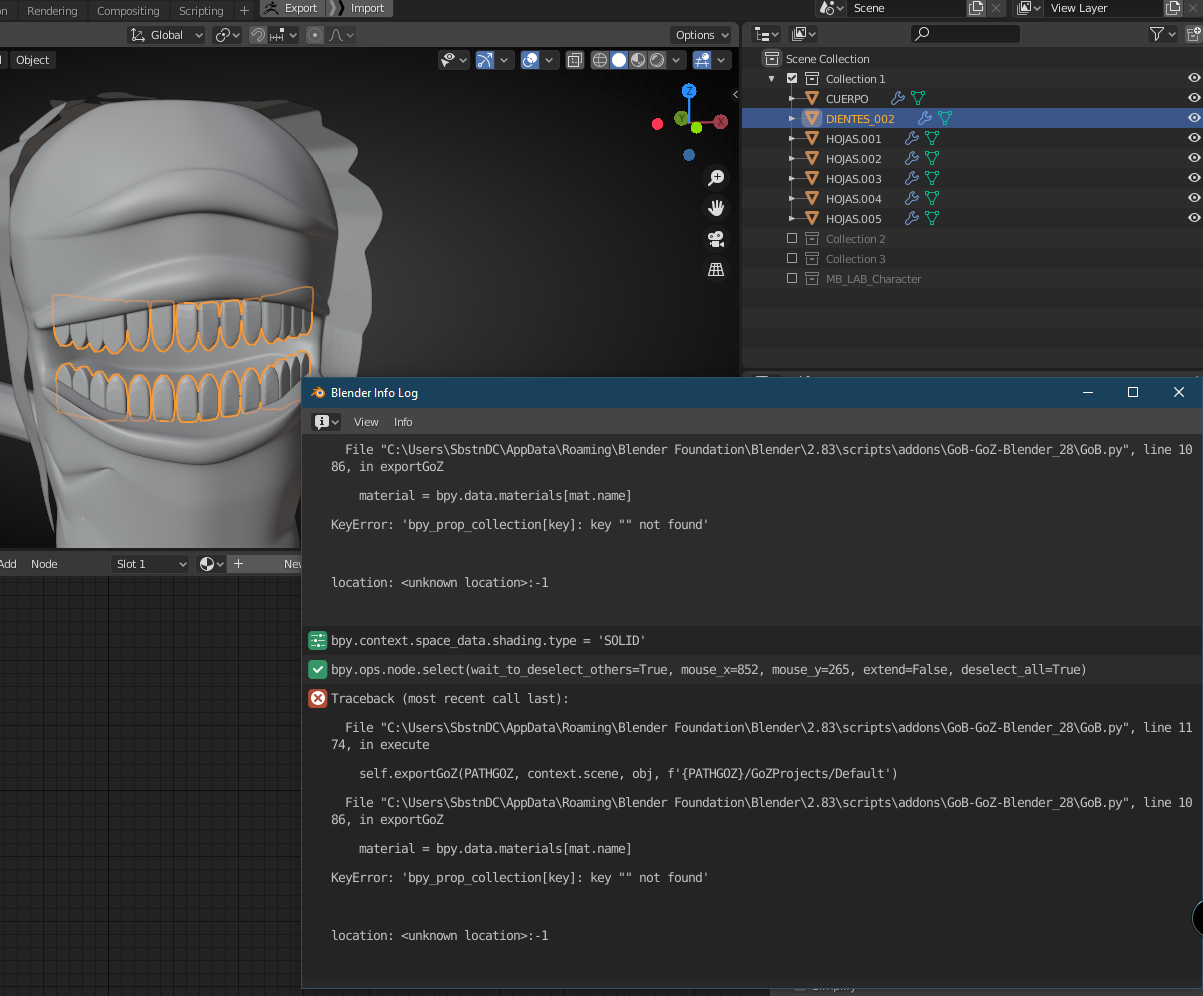The width and height of the screenshot is (1203, 996).
Task: Uncheck the Collection 1 checkbox
Action: (792, 79)
